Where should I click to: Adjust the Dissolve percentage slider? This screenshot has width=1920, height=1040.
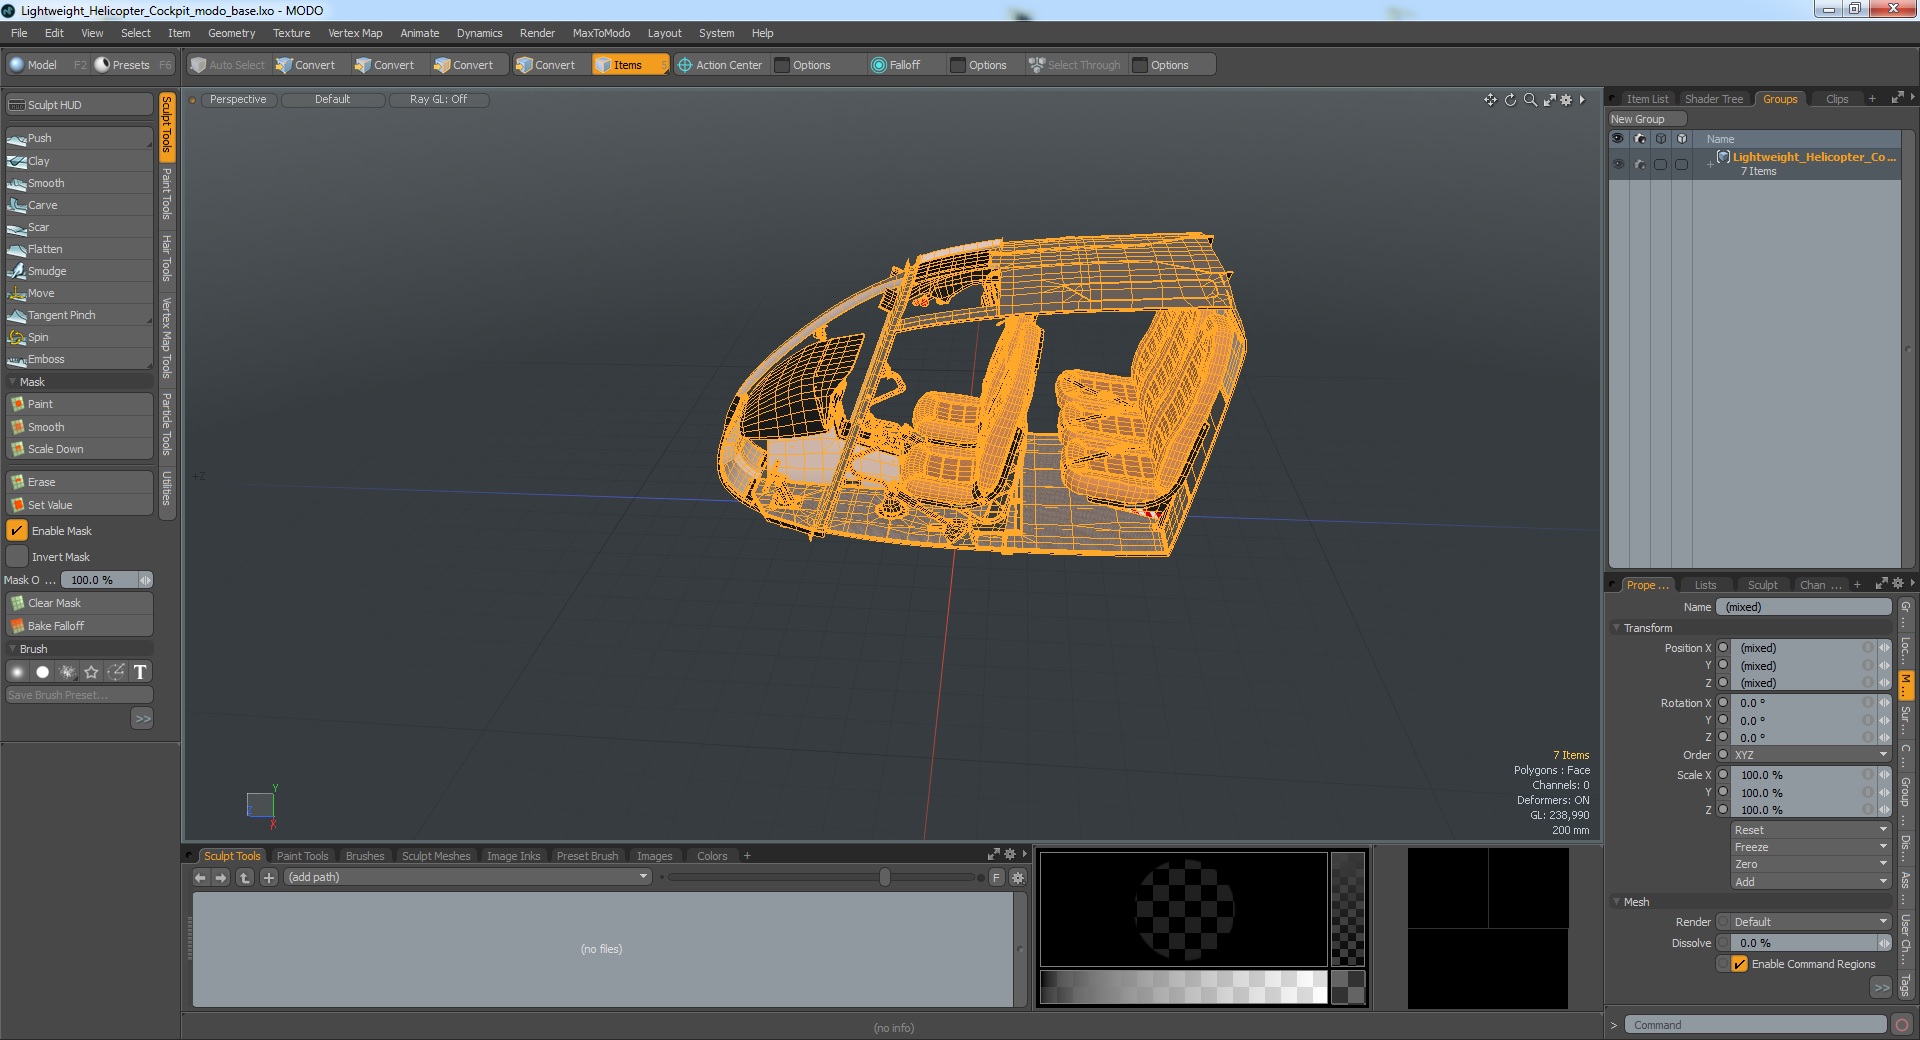coord(1810,943)
